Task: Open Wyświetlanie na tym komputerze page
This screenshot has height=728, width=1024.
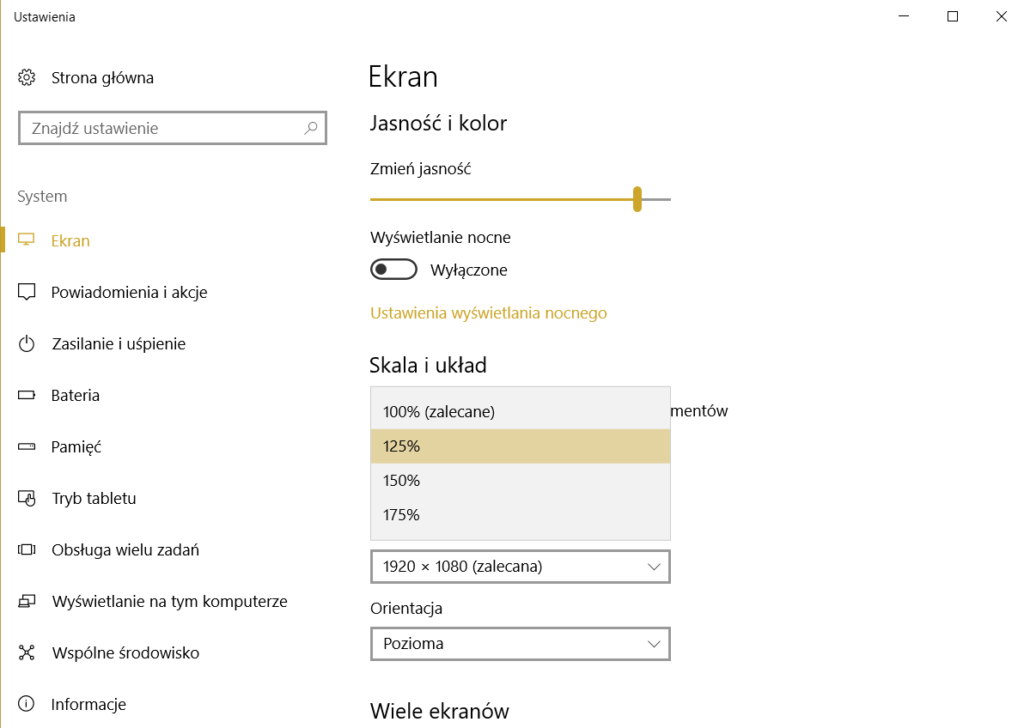Action: click(170, 601)
